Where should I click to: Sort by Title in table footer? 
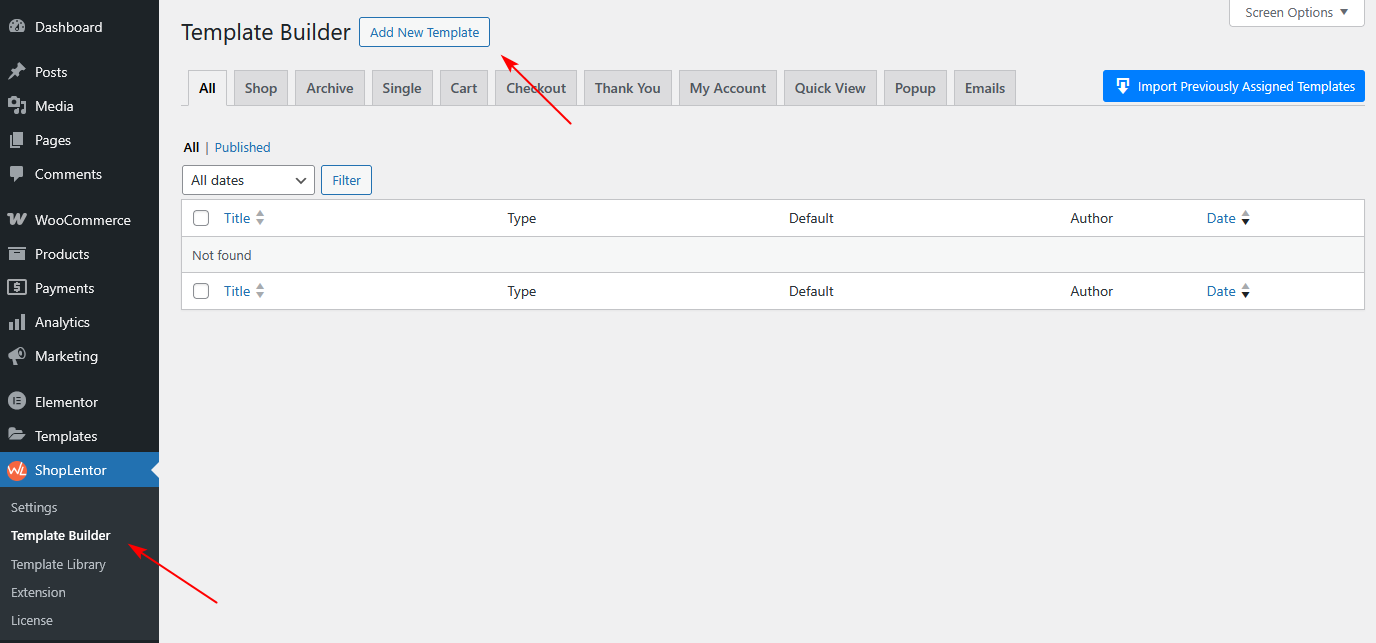pos(237,291)
